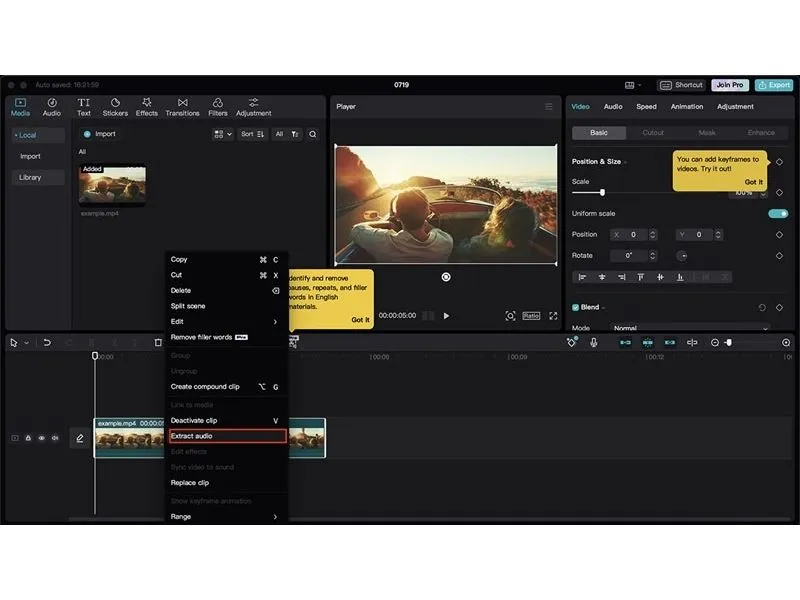800x600 pixels.
Task: Uncheck the Blend checkbox
Action: click(x=576, y=307)
